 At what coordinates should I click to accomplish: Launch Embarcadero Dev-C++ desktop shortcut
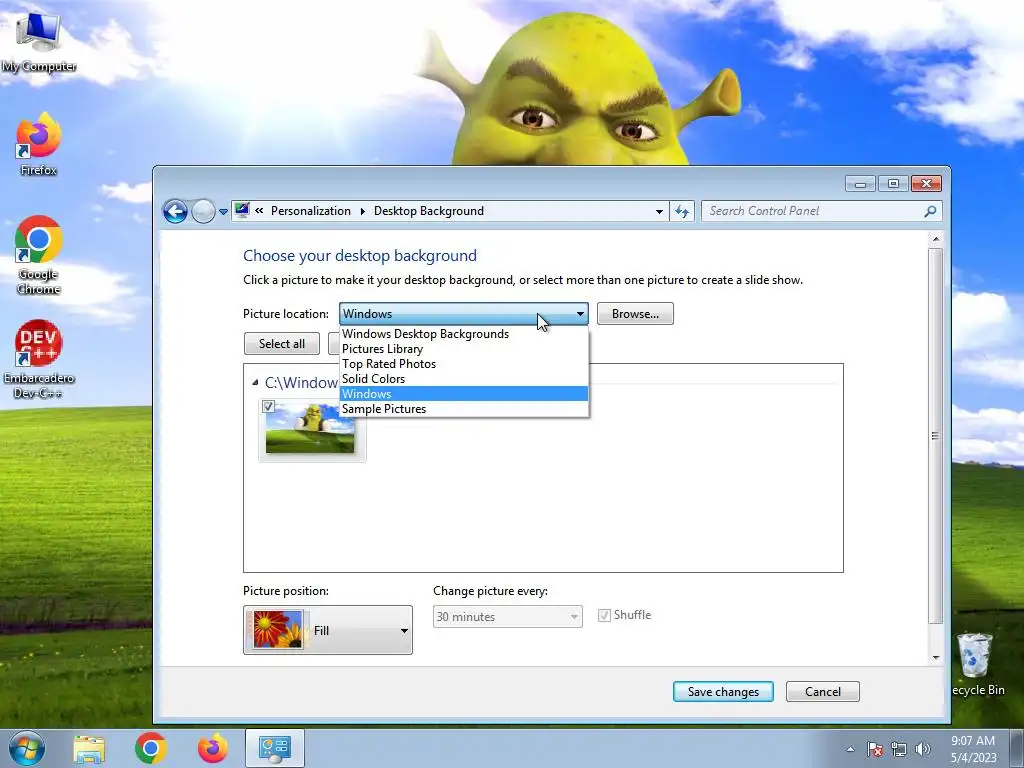click(x=38, y=358)
